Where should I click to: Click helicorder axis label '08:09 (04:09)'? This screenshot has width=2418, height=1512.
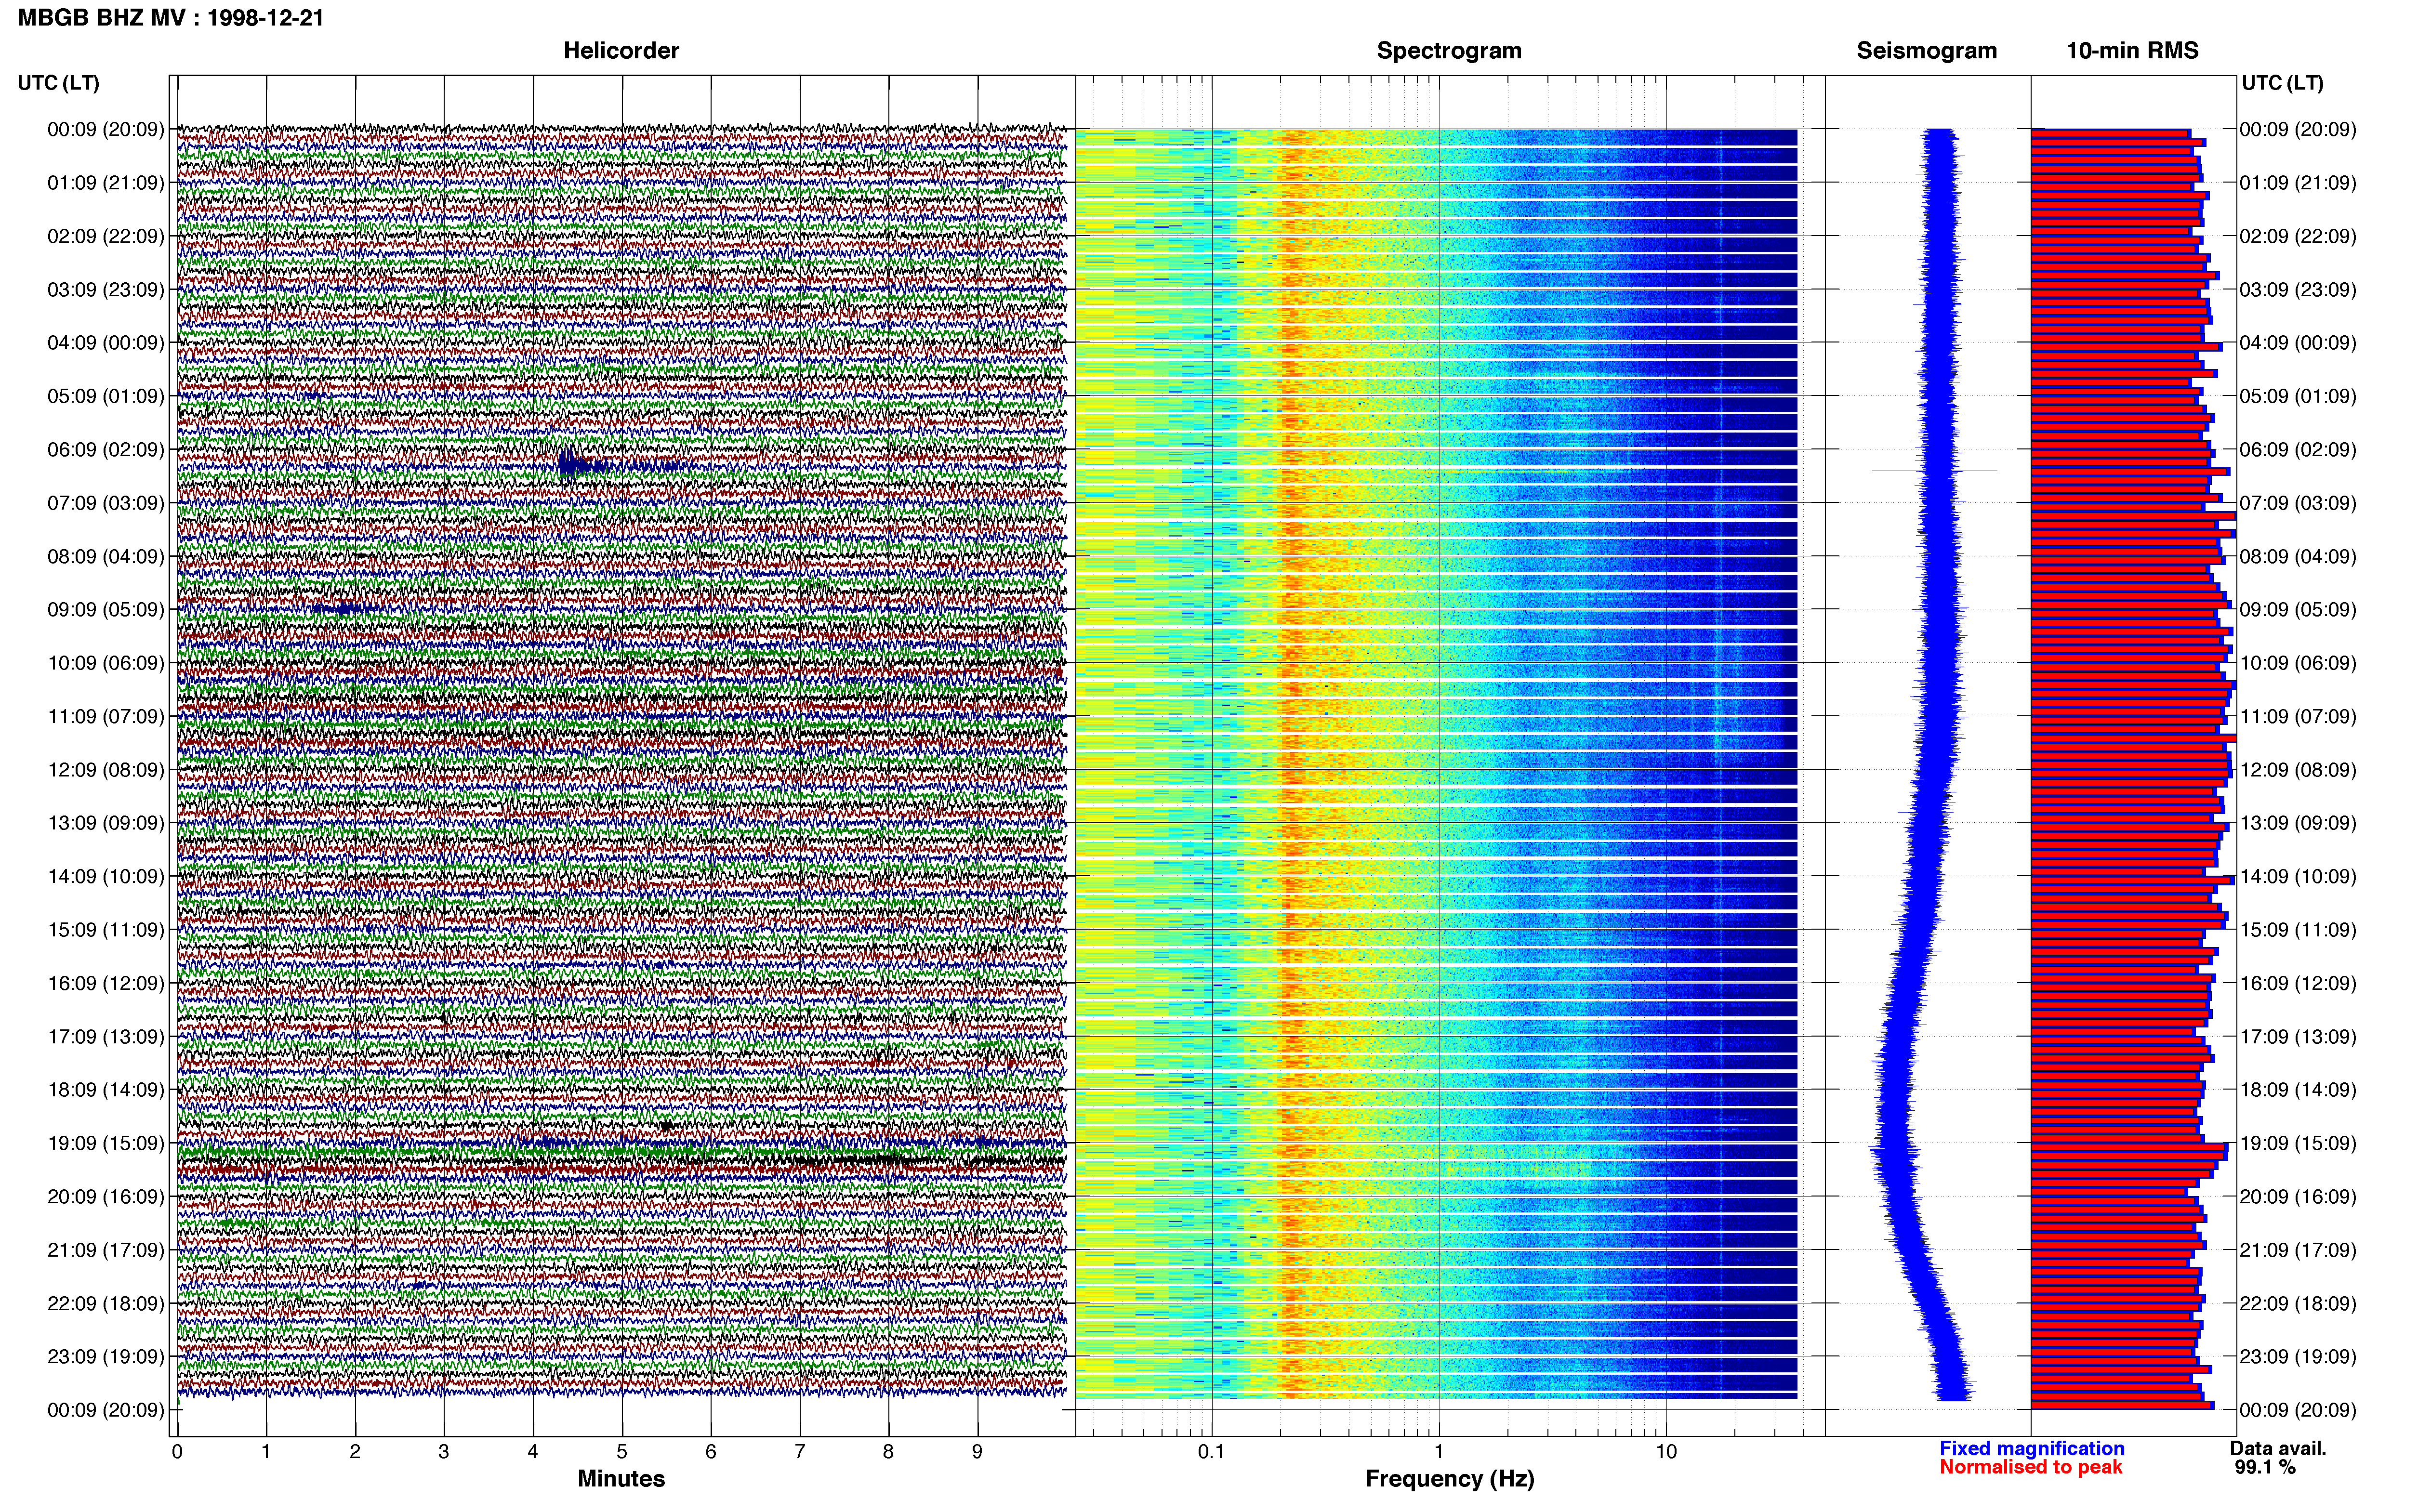tap(106, 556)
